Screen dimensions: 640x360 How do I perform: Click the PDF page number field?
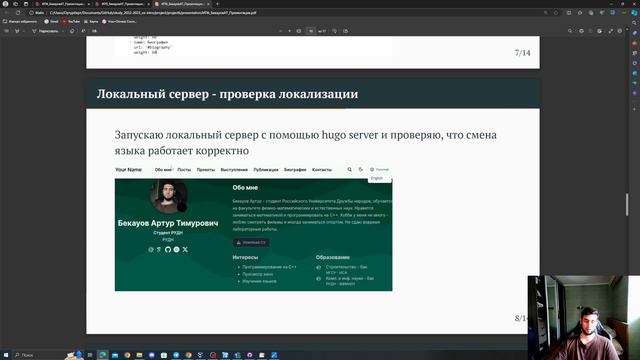pos(311,31)
